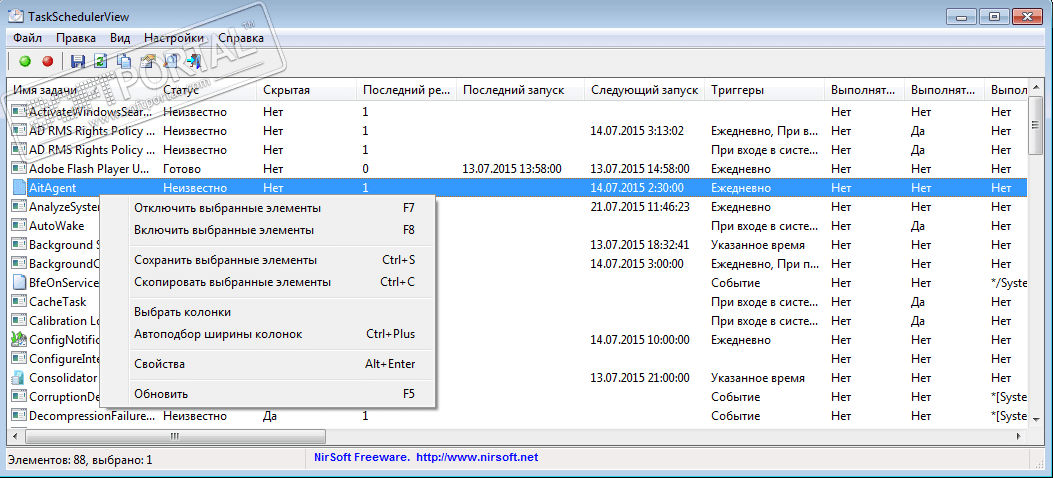1053x478 pixels.
Task: Click the horizontal scrollbar thumb
Action: click(175, 436)
